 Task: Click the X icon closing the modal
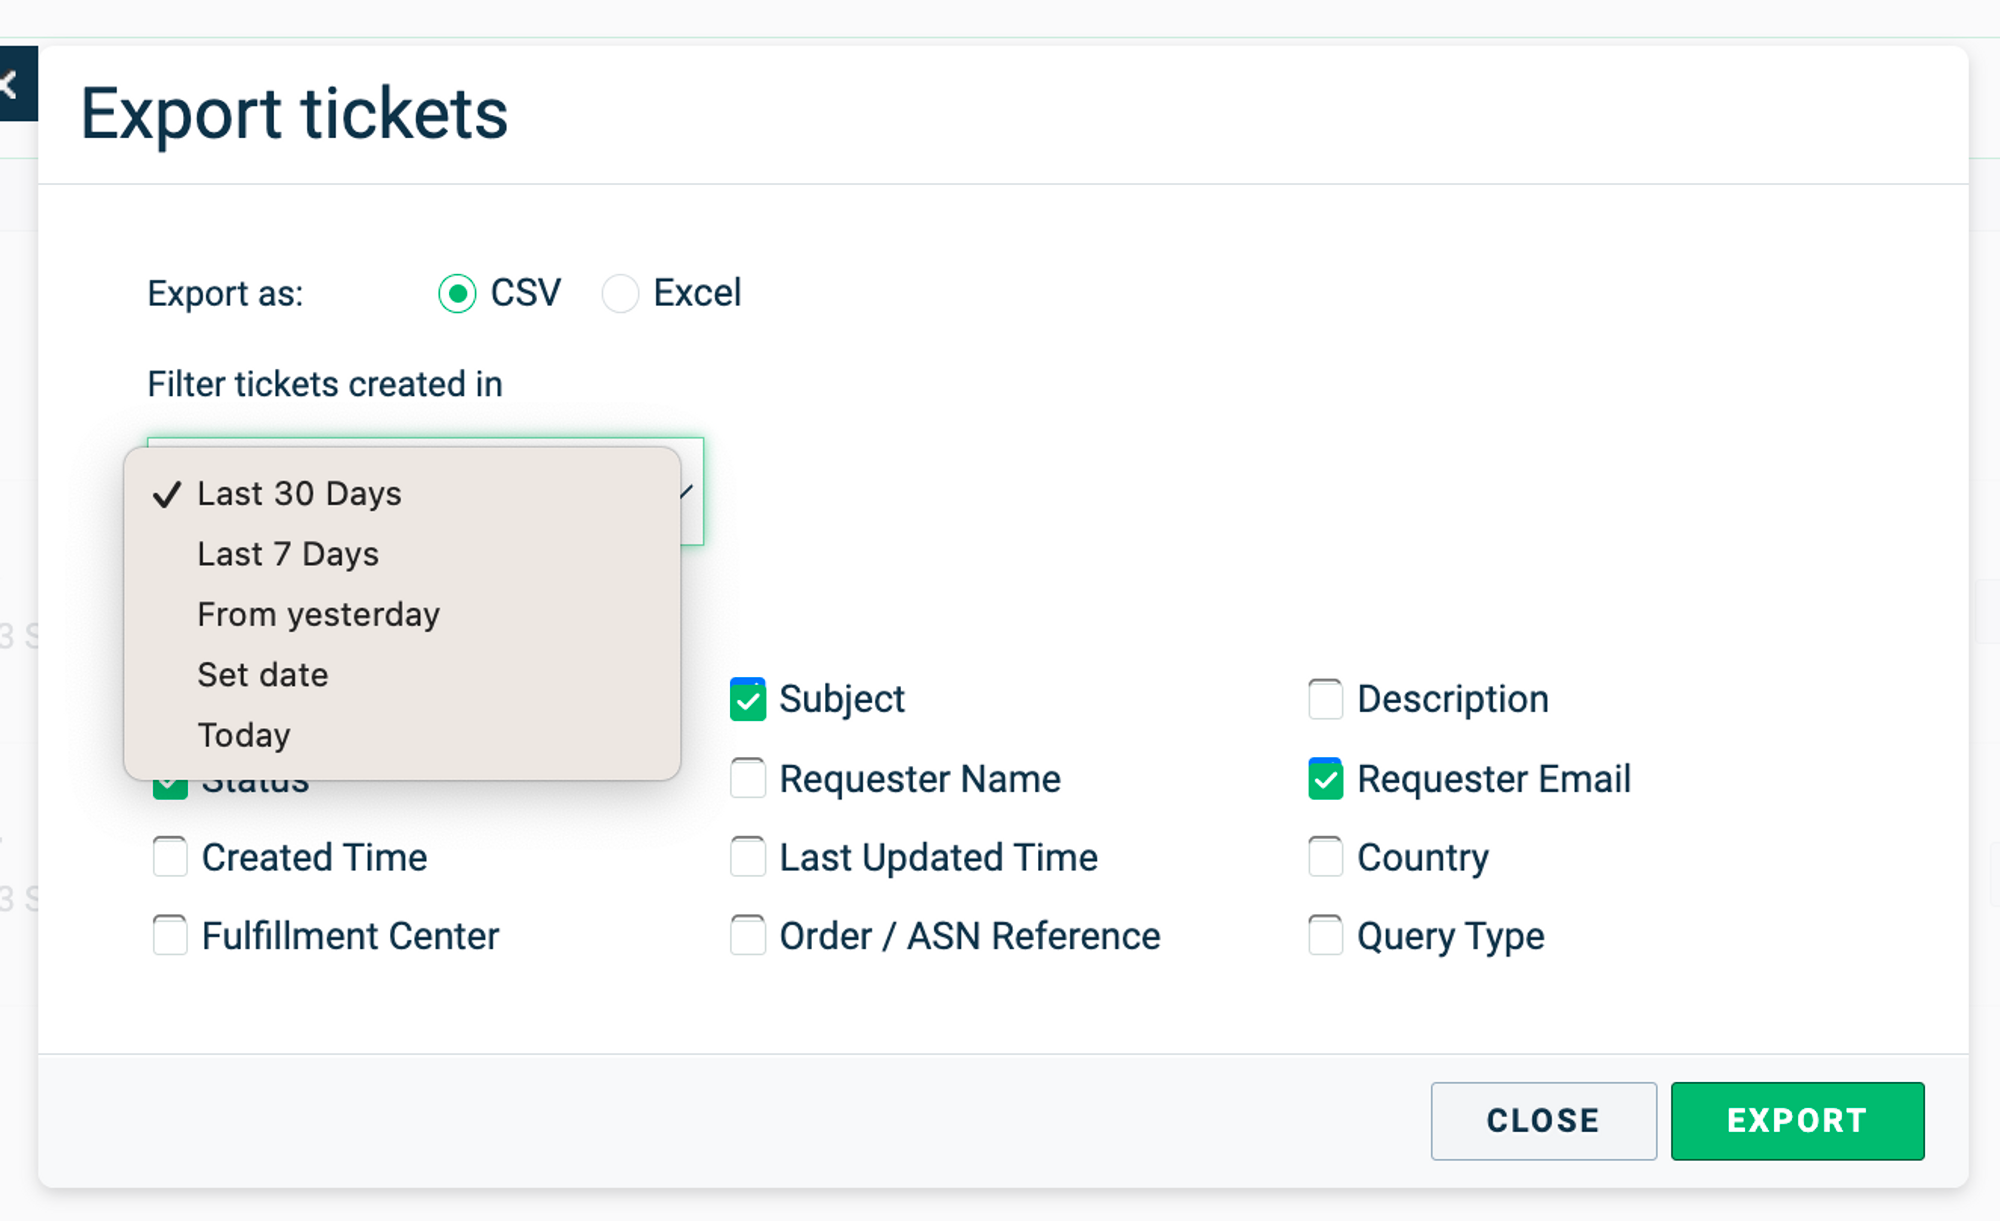point(10,84)
